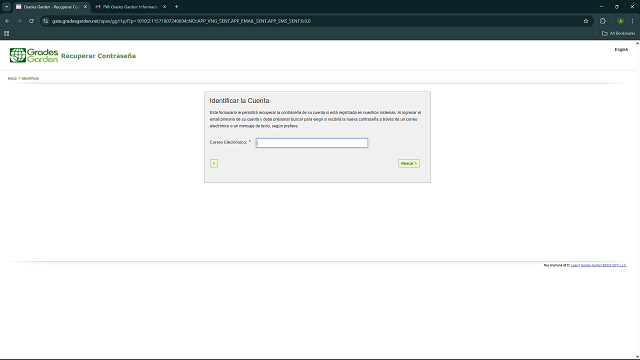The height and width of the screenshot is (360, 640).
Task: Open the Chrome three-dot menu
Action: click(632, 21)
